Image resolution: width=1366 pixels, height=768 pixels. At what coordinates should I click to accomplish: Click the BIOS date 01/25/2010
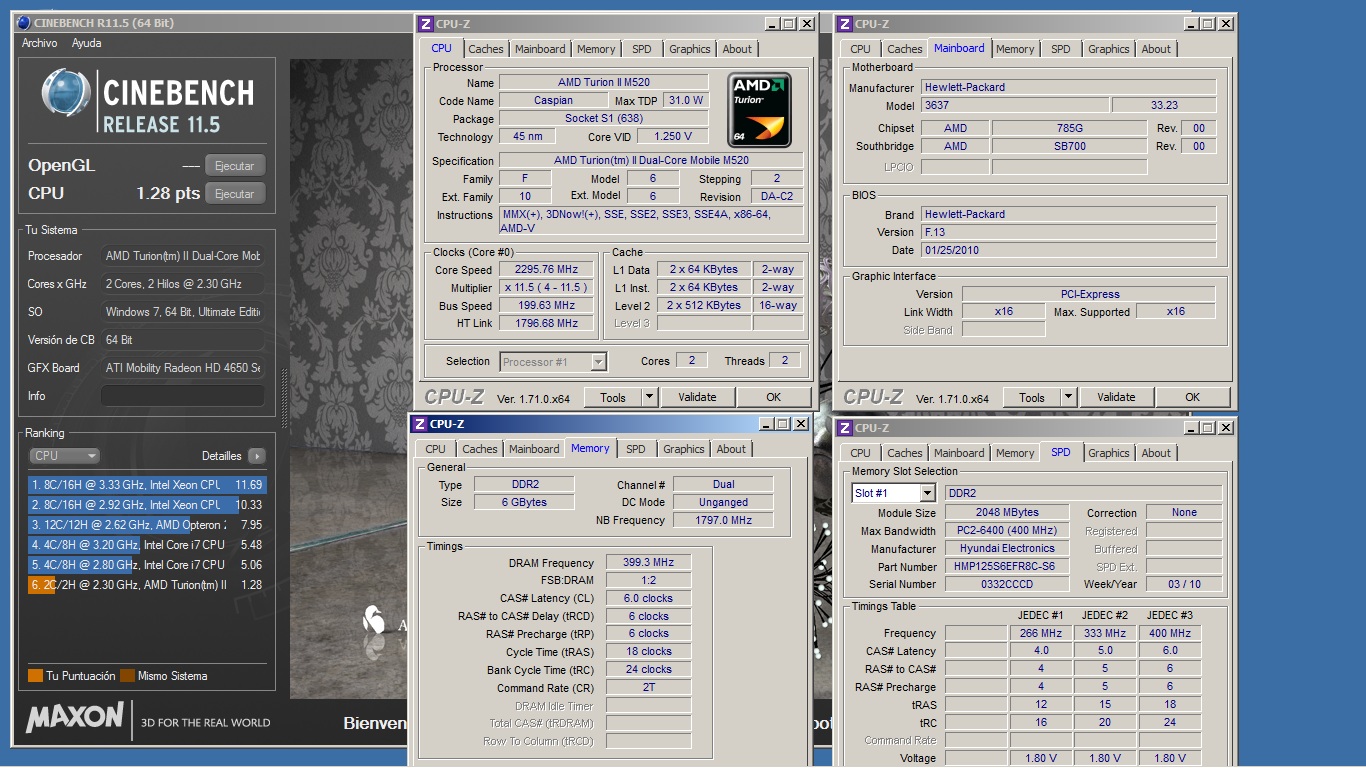[x=1068, y=250]
